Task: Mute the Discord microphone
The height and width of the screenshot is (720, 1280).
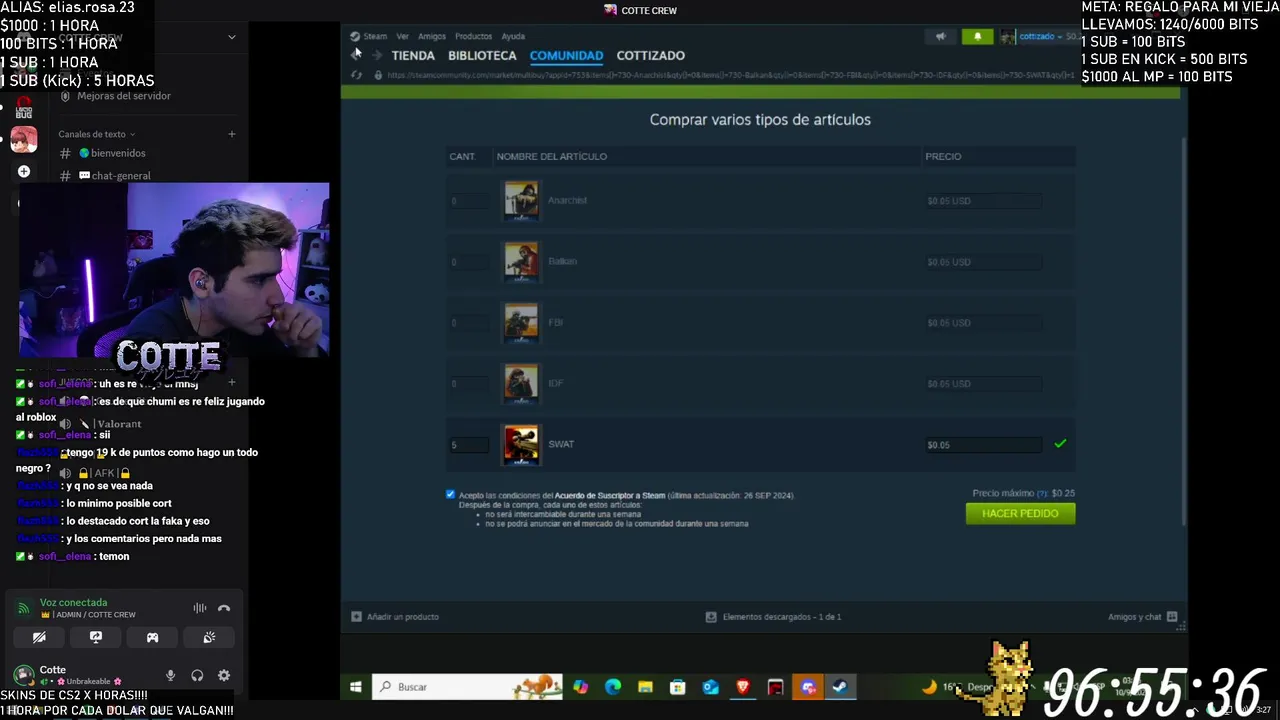Action: 170,676
